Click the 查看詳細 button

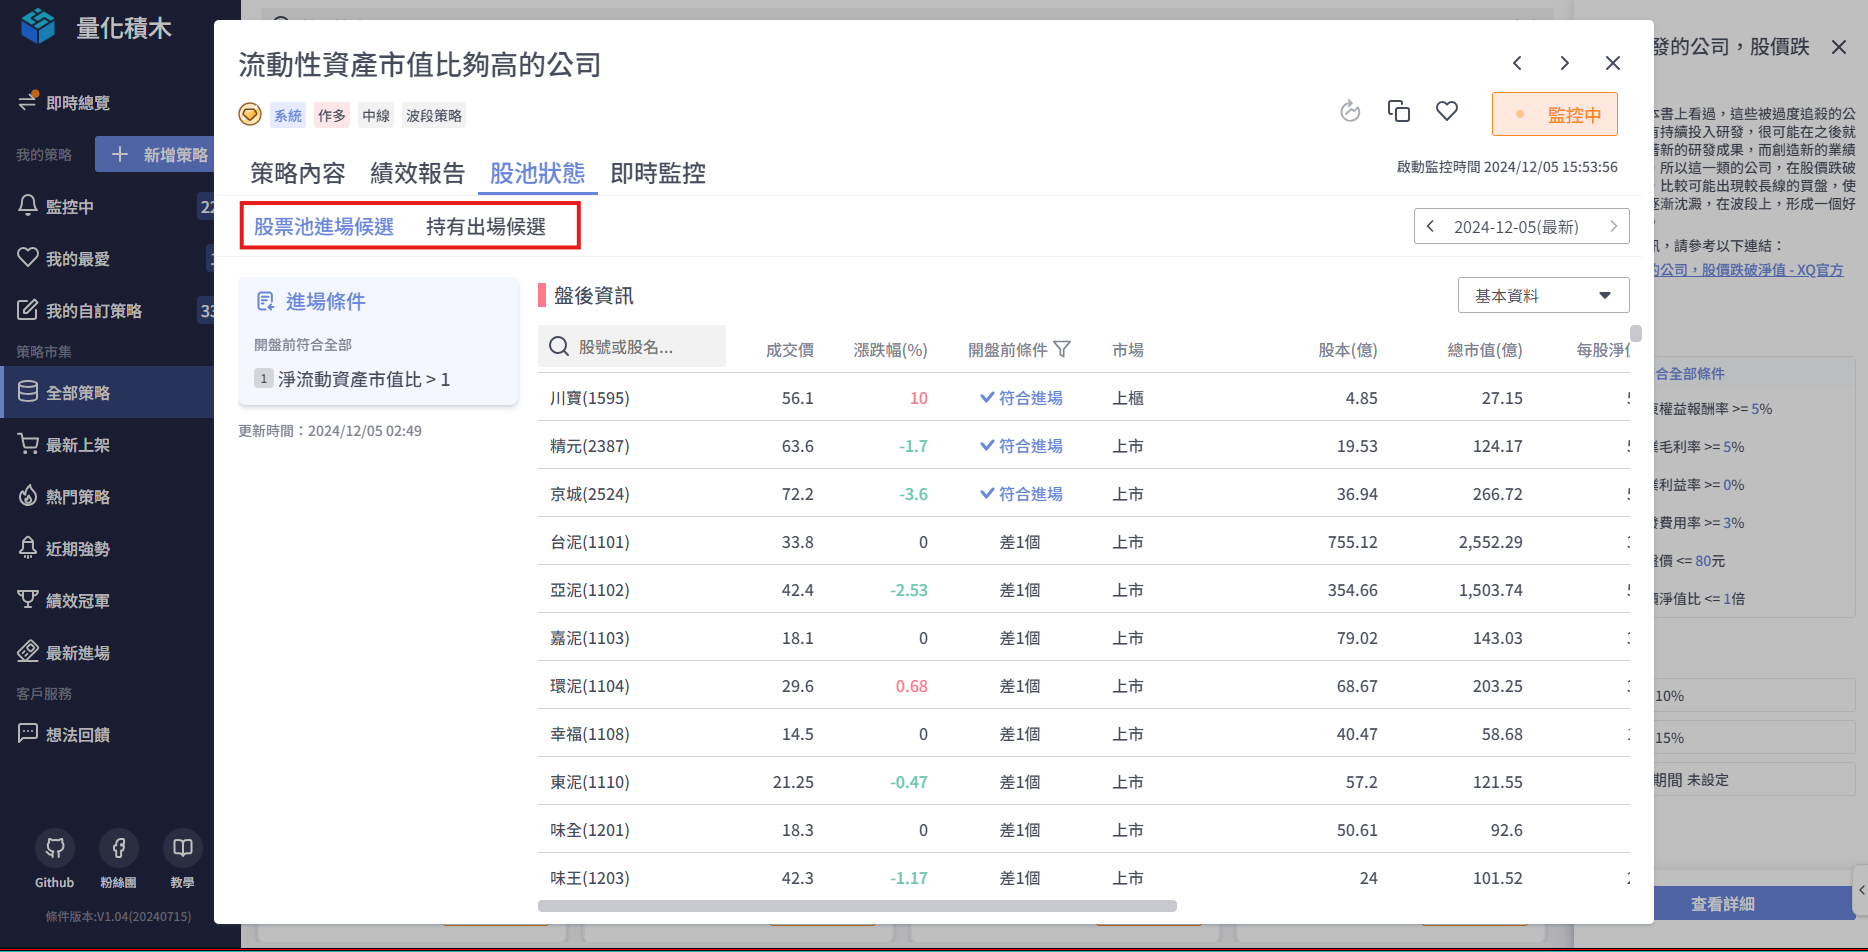coord(1722,904)
